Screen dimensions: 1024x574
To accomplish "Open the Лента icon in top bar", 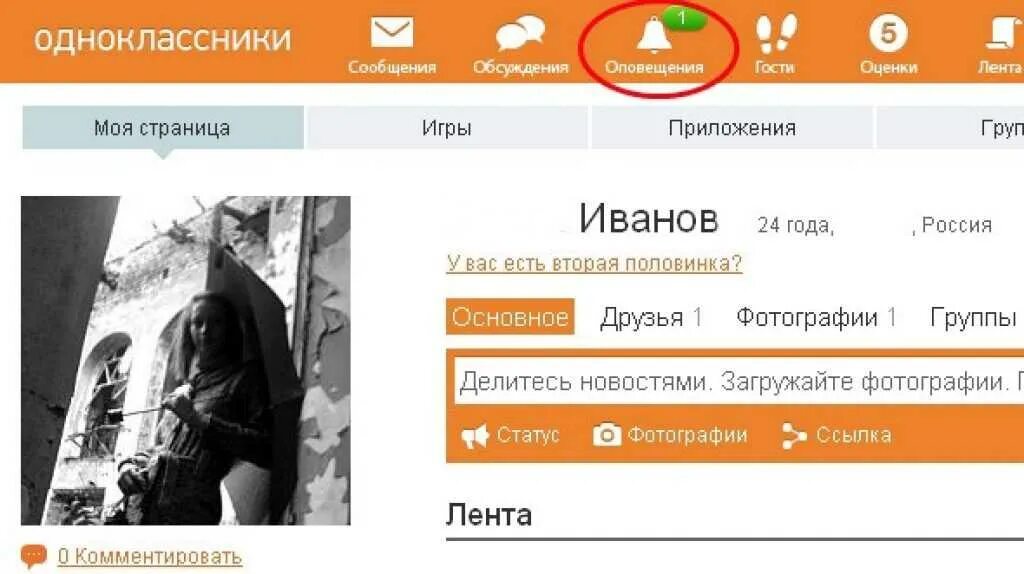I will (x=1004, y=33).
